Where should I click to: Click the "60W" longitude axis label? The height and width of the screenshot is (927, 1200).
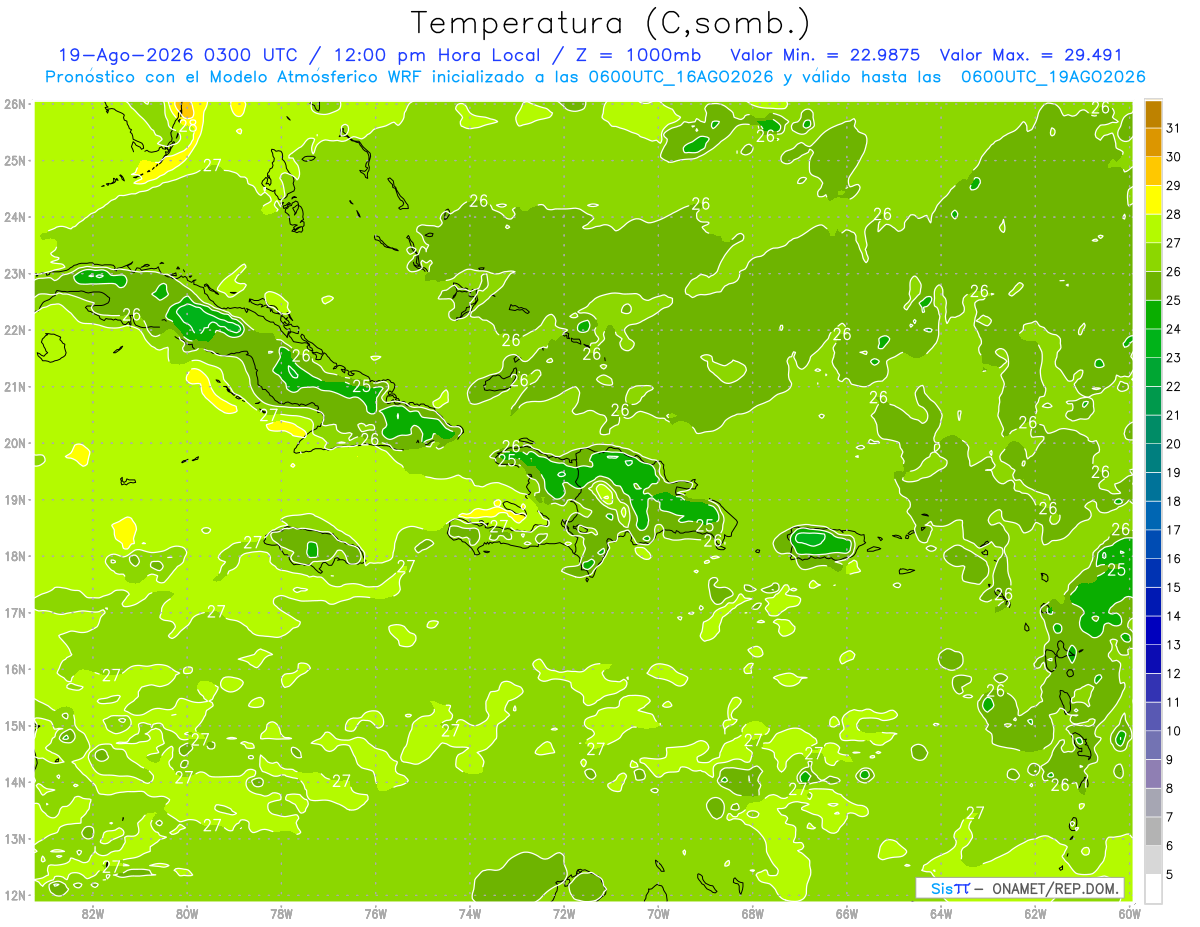click(1128, 912)
